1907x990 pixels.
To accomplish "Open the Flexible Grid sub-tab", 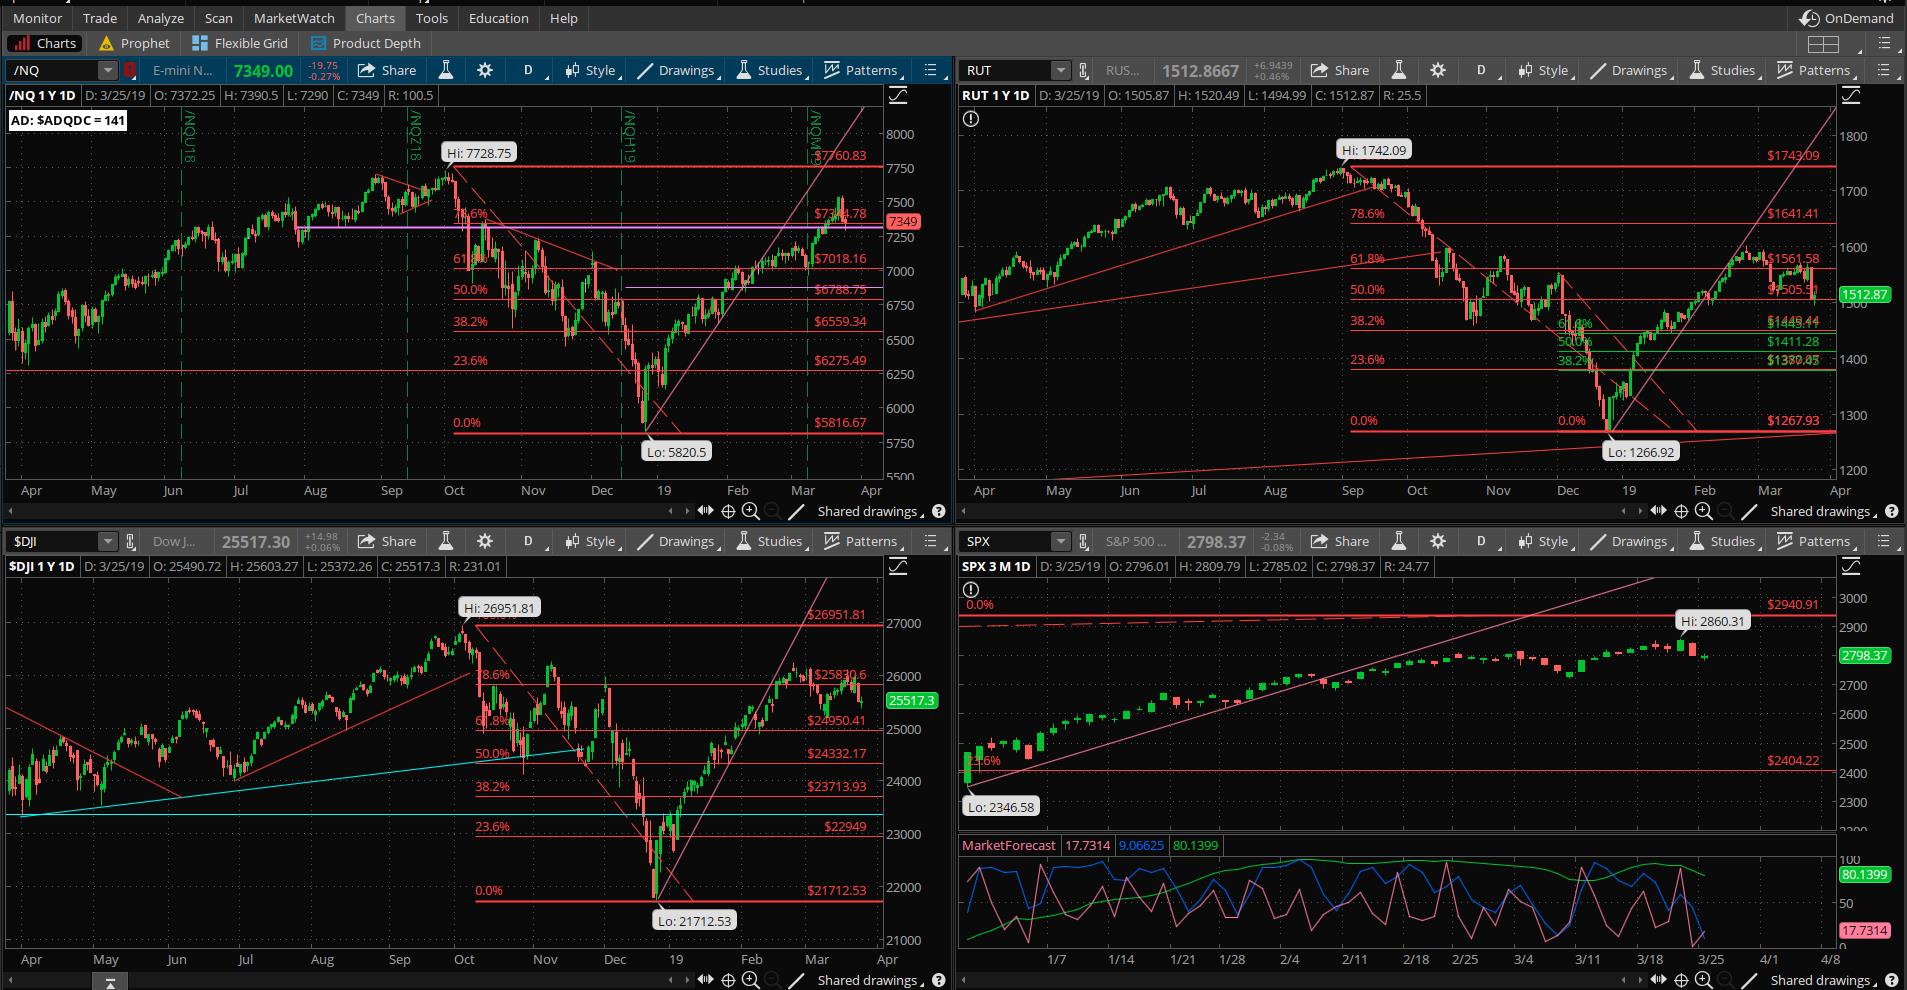I will coord(240,43).
